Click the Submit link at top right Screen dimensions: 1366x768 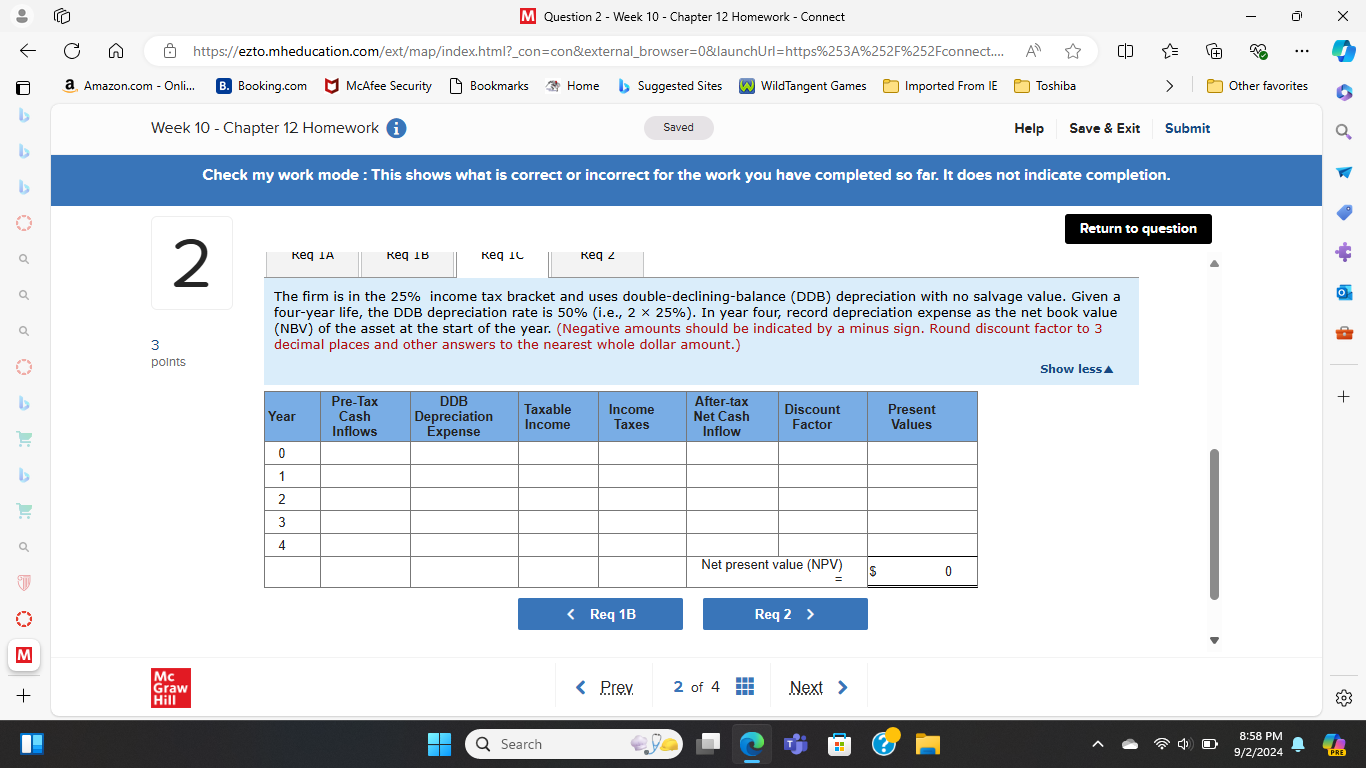click(x=1187, y=128)
